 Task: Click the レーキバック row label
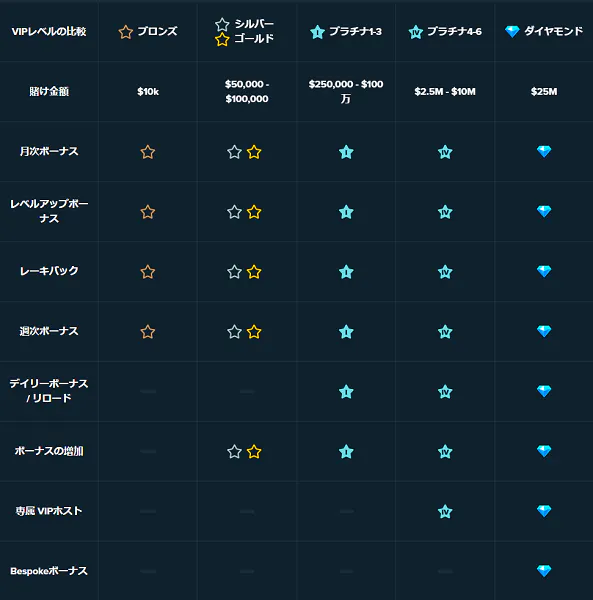[x=49, y=271]
